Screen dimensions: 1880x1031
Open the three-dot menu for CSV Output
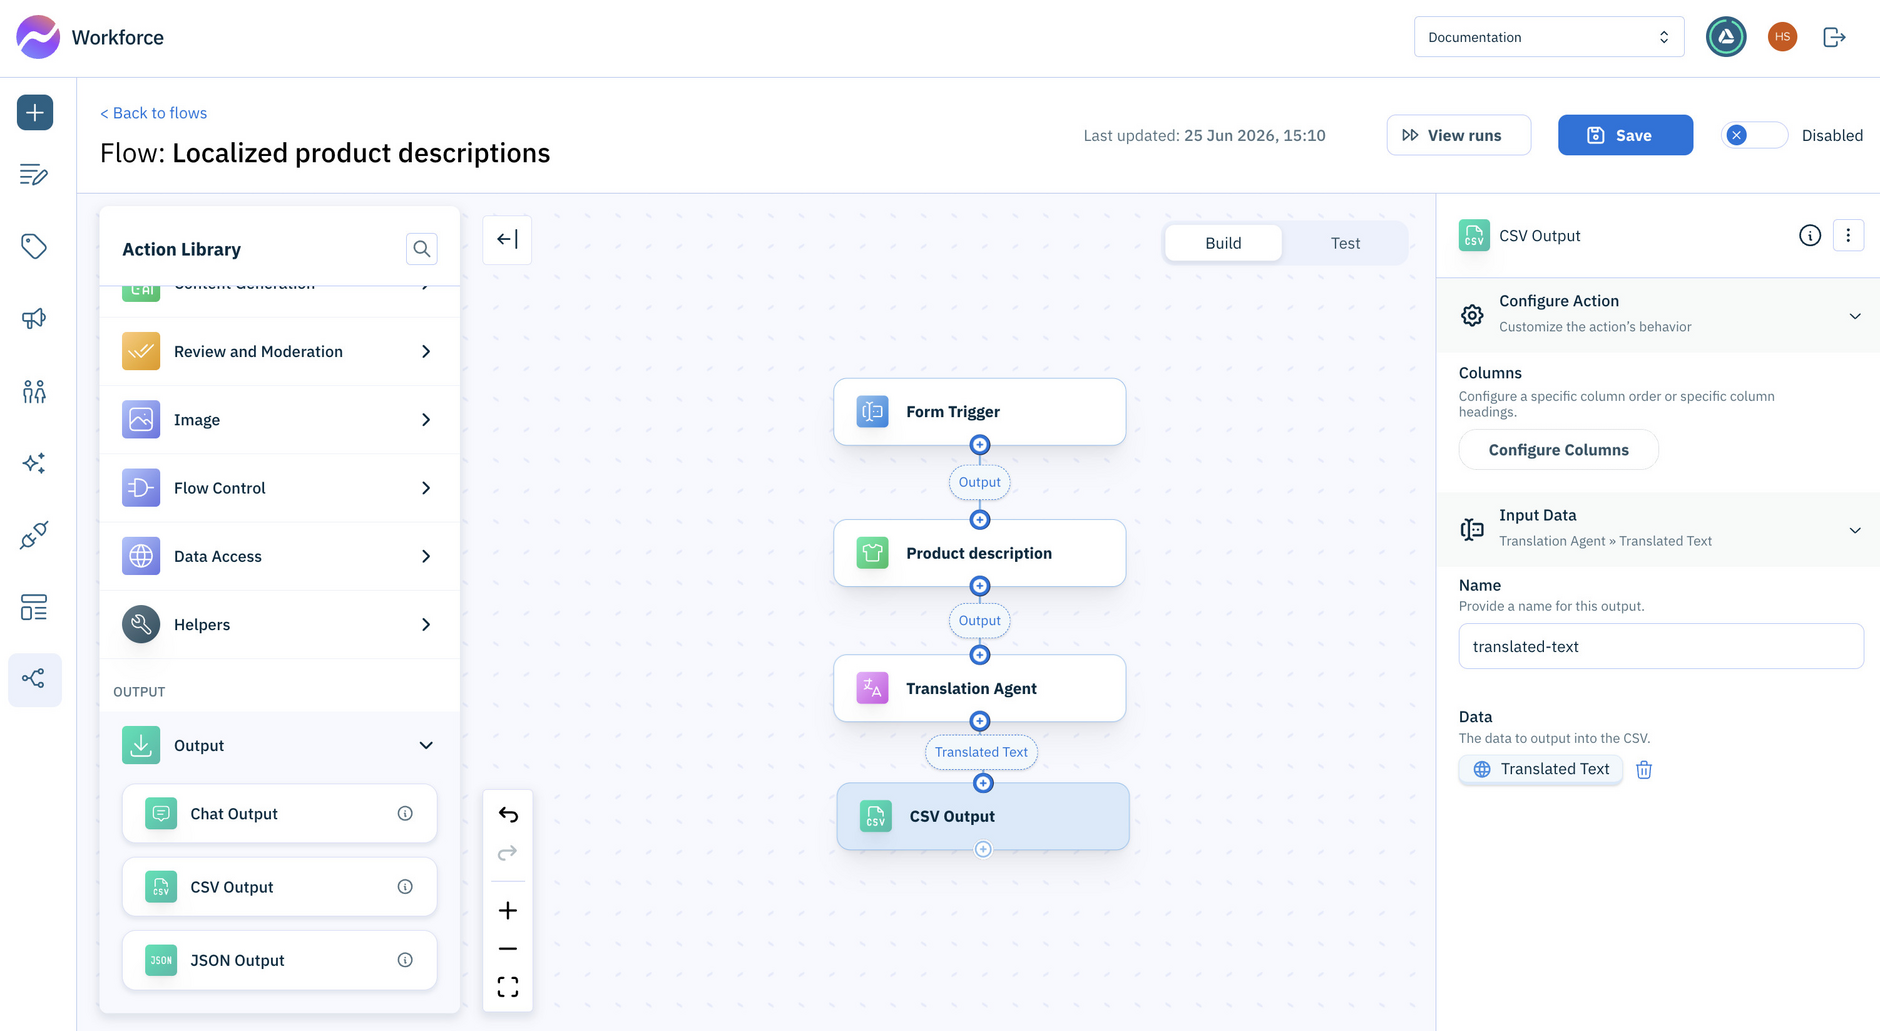(x=1848, y=235)
